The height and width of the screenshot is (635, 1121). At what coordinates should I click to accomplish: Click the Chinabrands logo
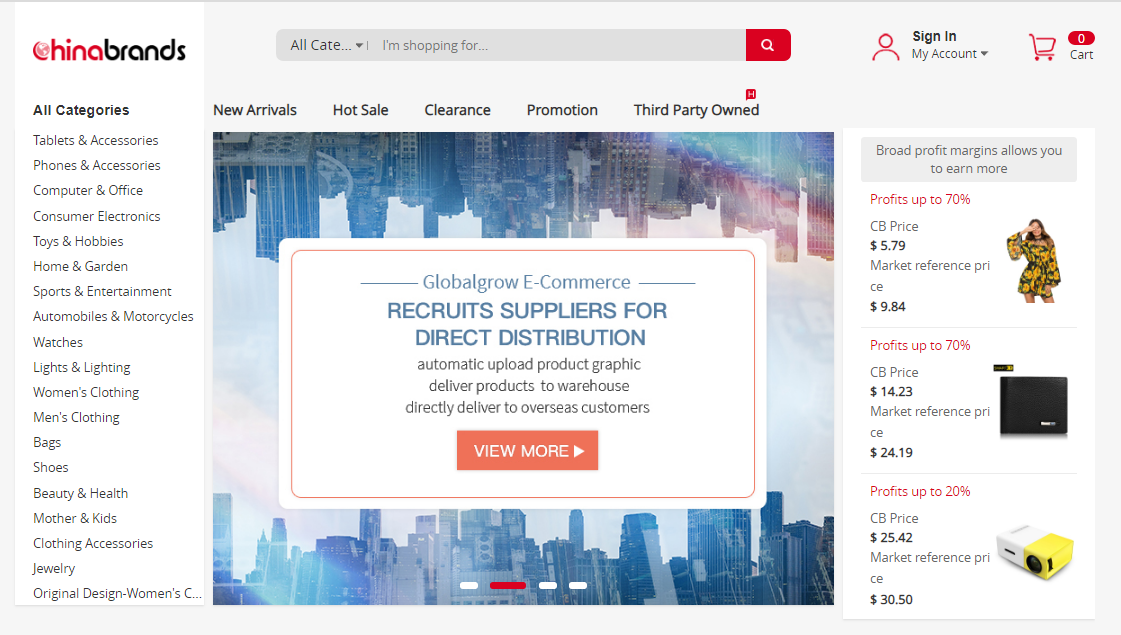[x=109, y=49]
